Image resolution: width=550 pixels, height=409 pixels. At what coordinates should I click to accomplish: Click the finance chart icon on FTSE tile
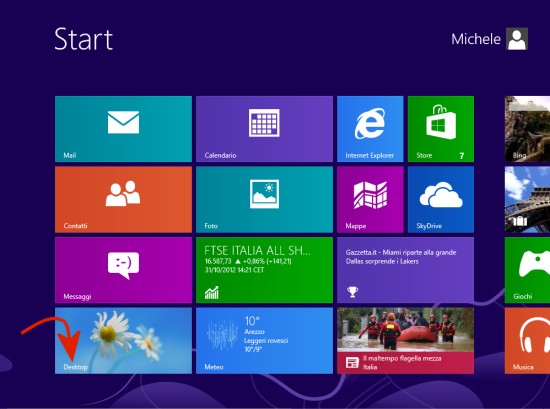click(x=212, y=293)
